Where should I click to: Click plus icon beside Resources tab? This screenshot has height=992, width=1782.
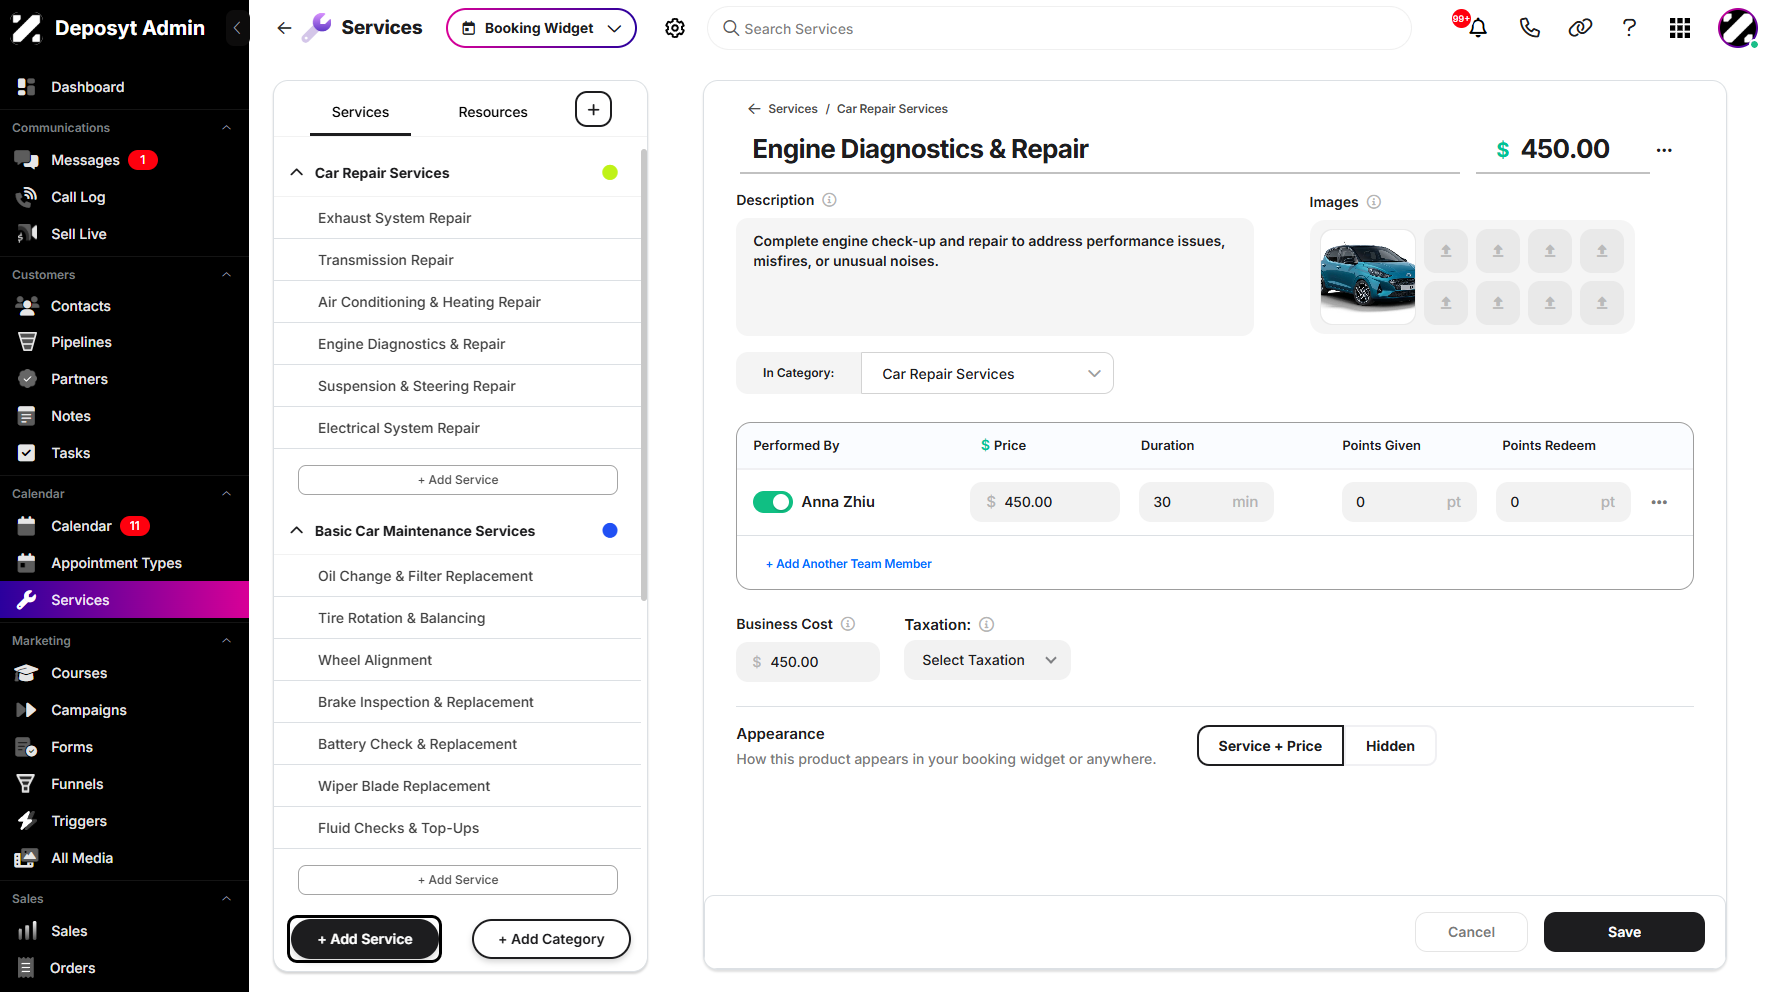593,109
